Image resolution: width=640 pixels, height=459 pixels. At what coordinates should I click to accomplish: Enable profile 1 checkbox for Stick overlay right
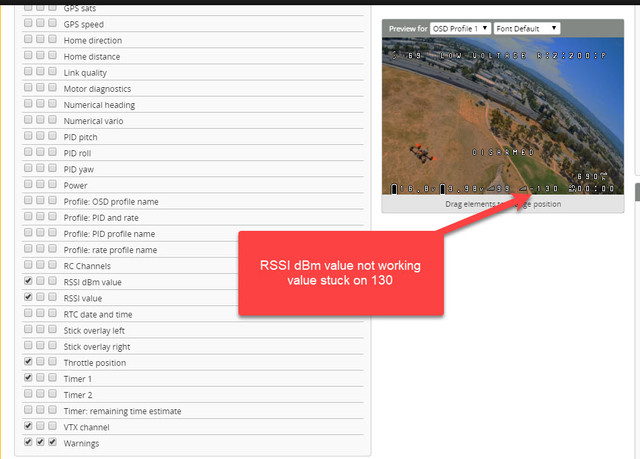pos(28,345)
